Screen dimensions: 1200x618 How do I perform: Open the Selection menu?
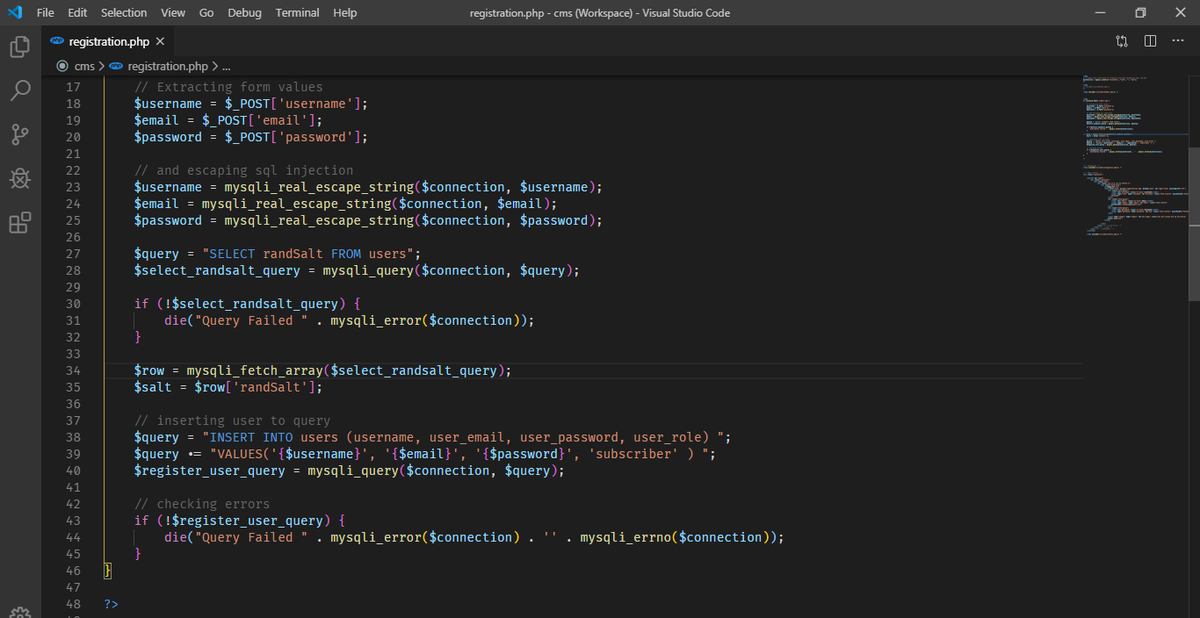pyautogui.click(x=124, y=13)
